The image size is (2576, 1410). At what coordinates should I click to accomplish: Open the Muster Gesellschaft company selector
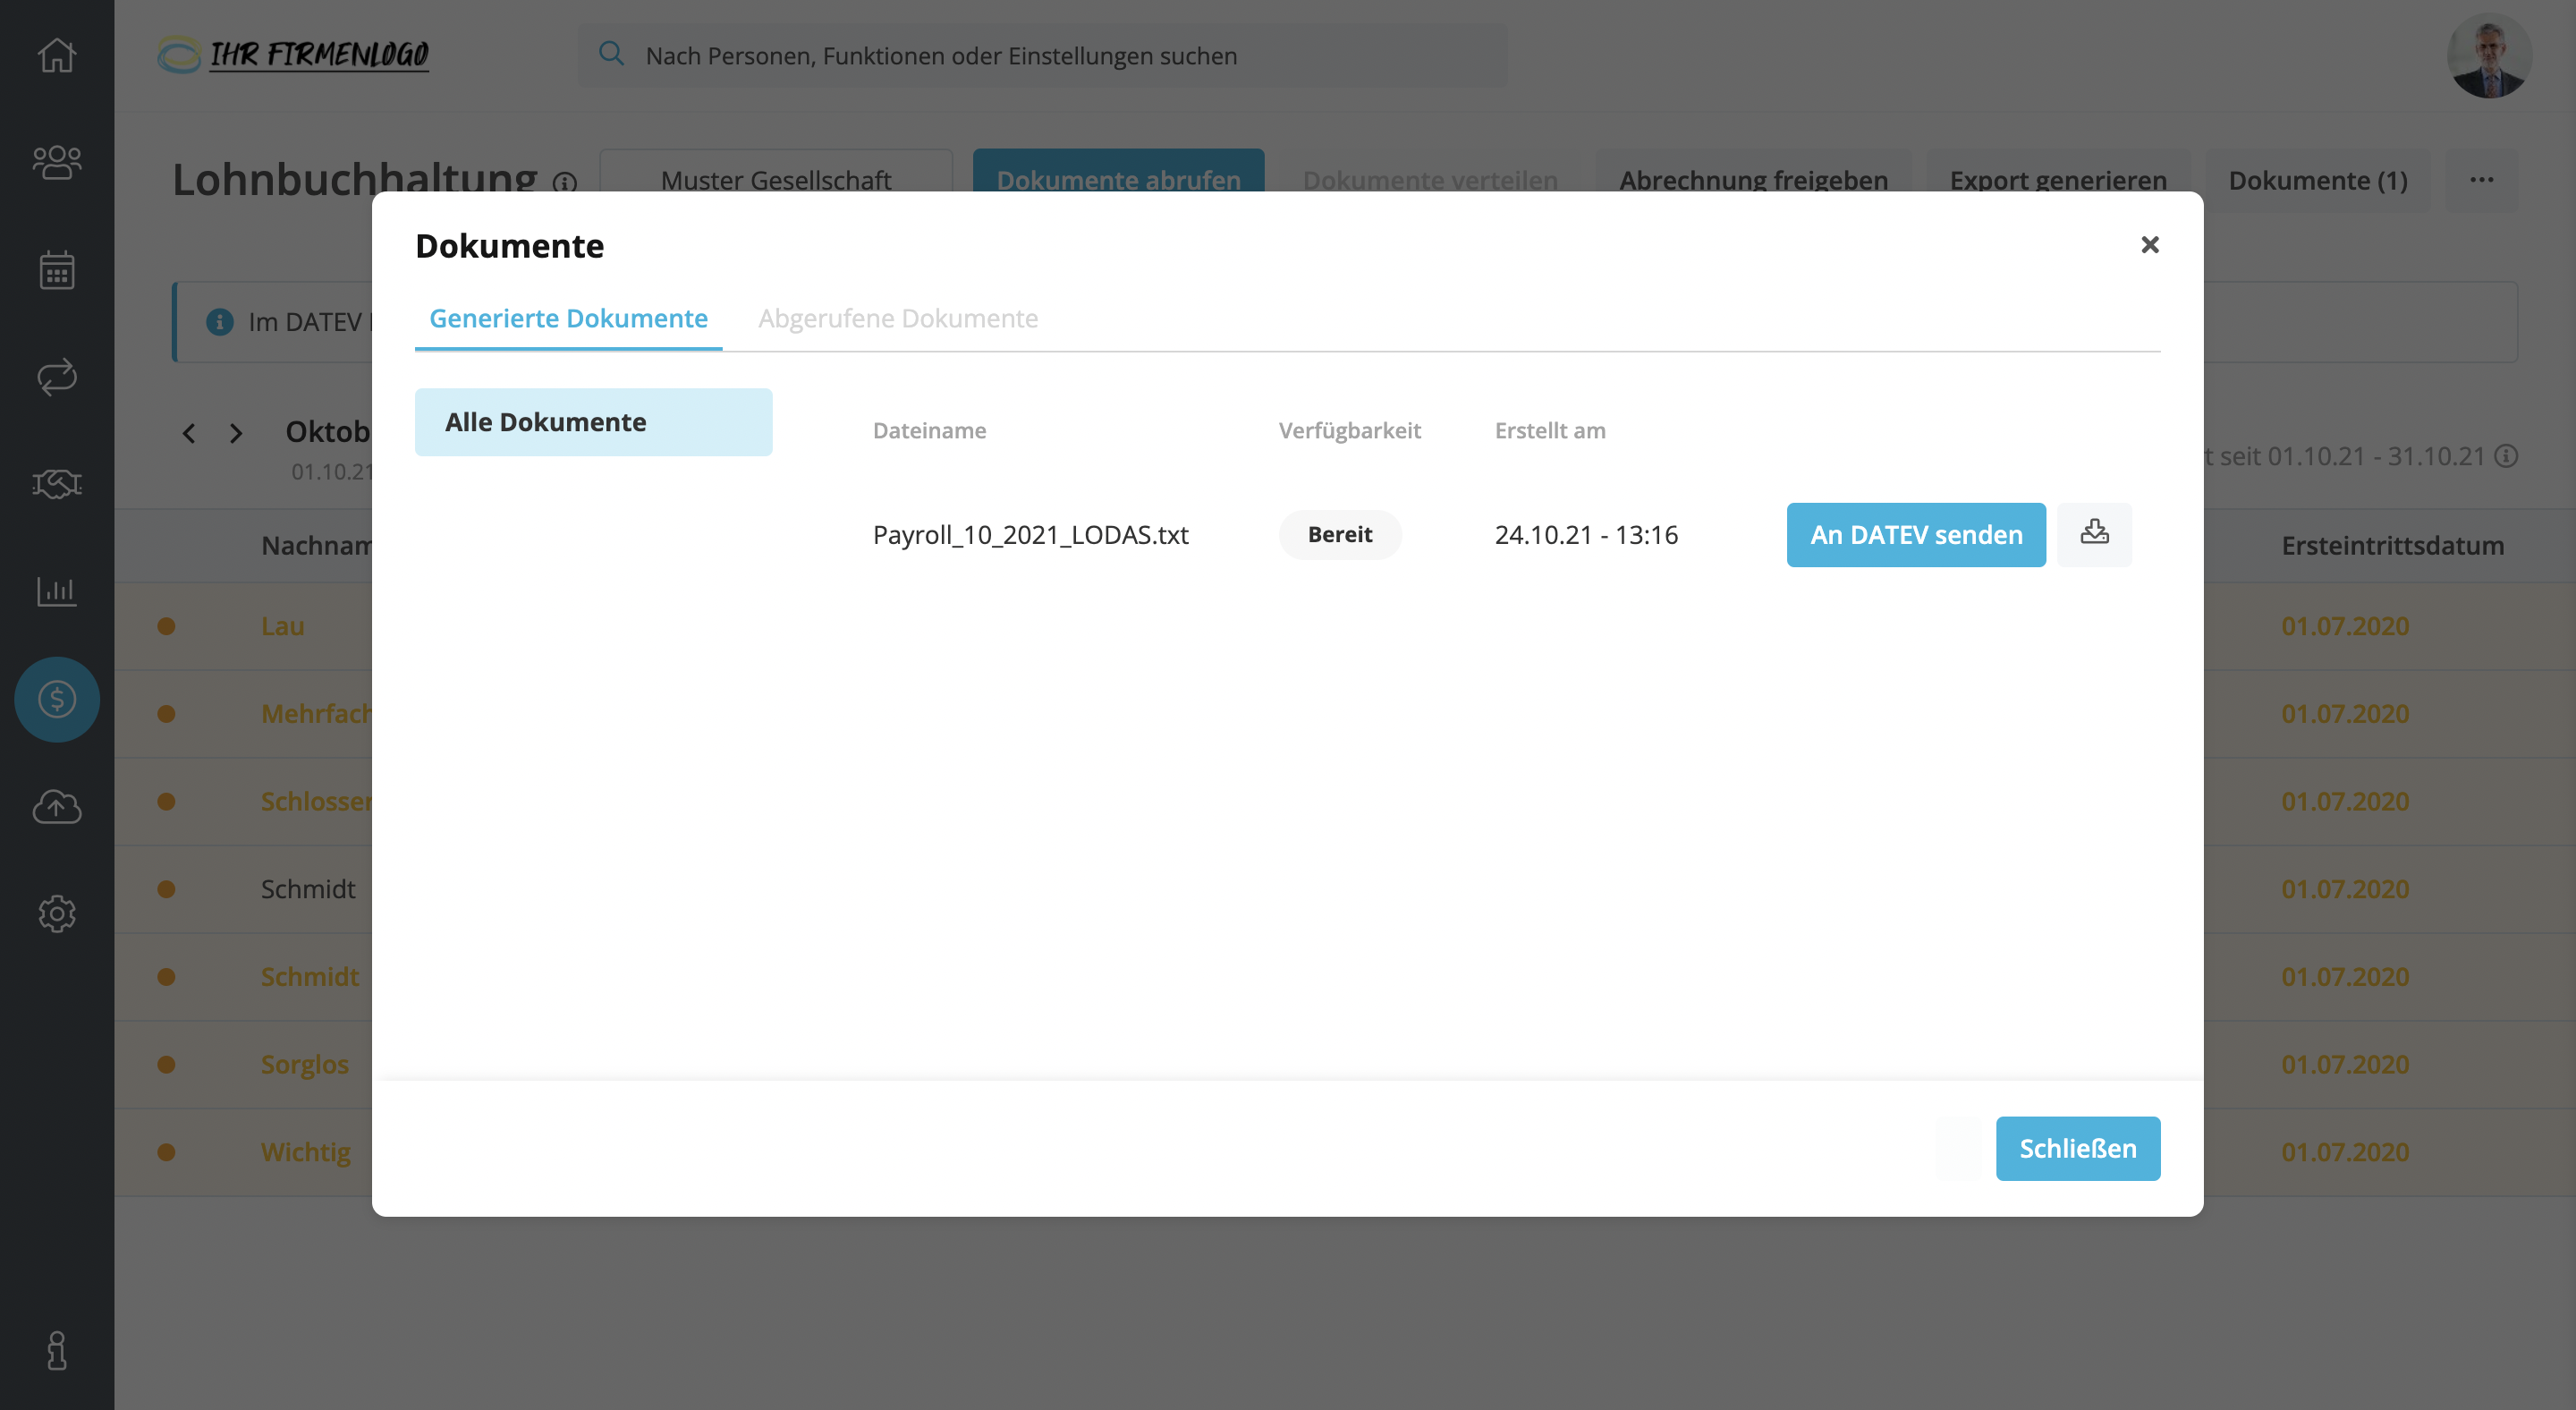point(776,172)
